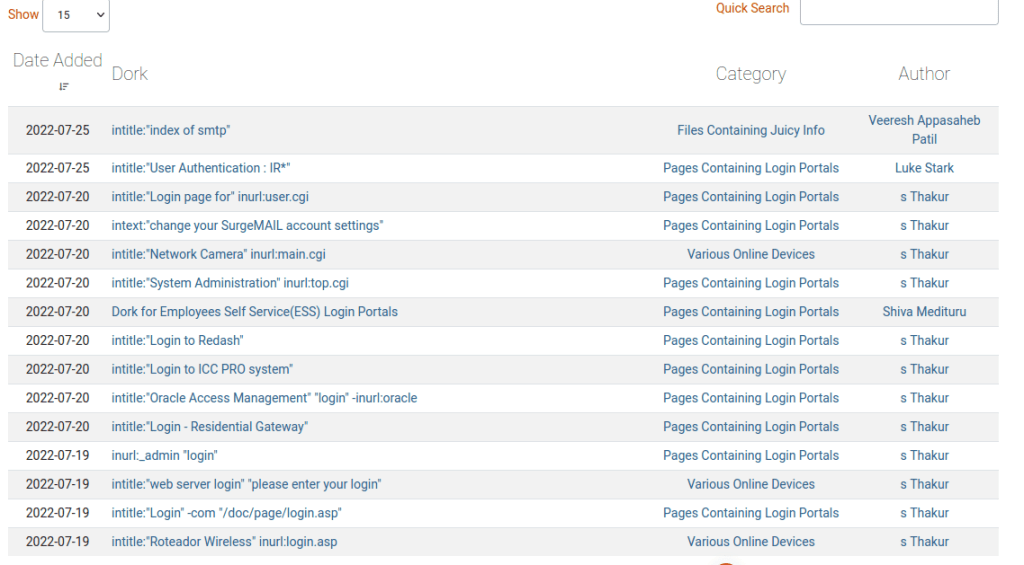The height and width of the screenshot is (565, 1024).
Task: Click the Dork column header
Action: click(130, 74)
